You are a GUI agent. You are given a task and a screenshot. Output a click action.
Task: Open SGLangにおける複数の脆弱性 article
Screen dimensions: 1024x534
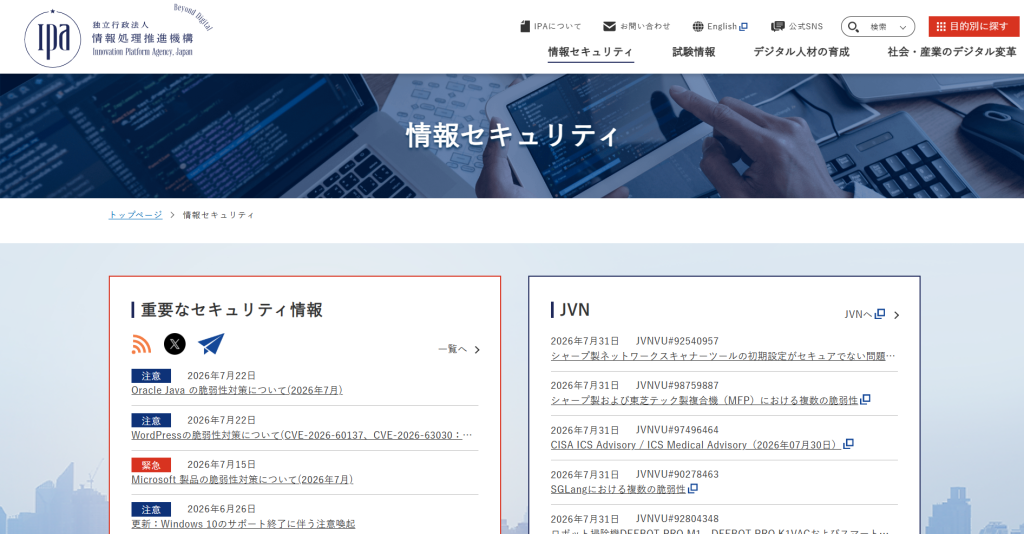click(618, 489)
